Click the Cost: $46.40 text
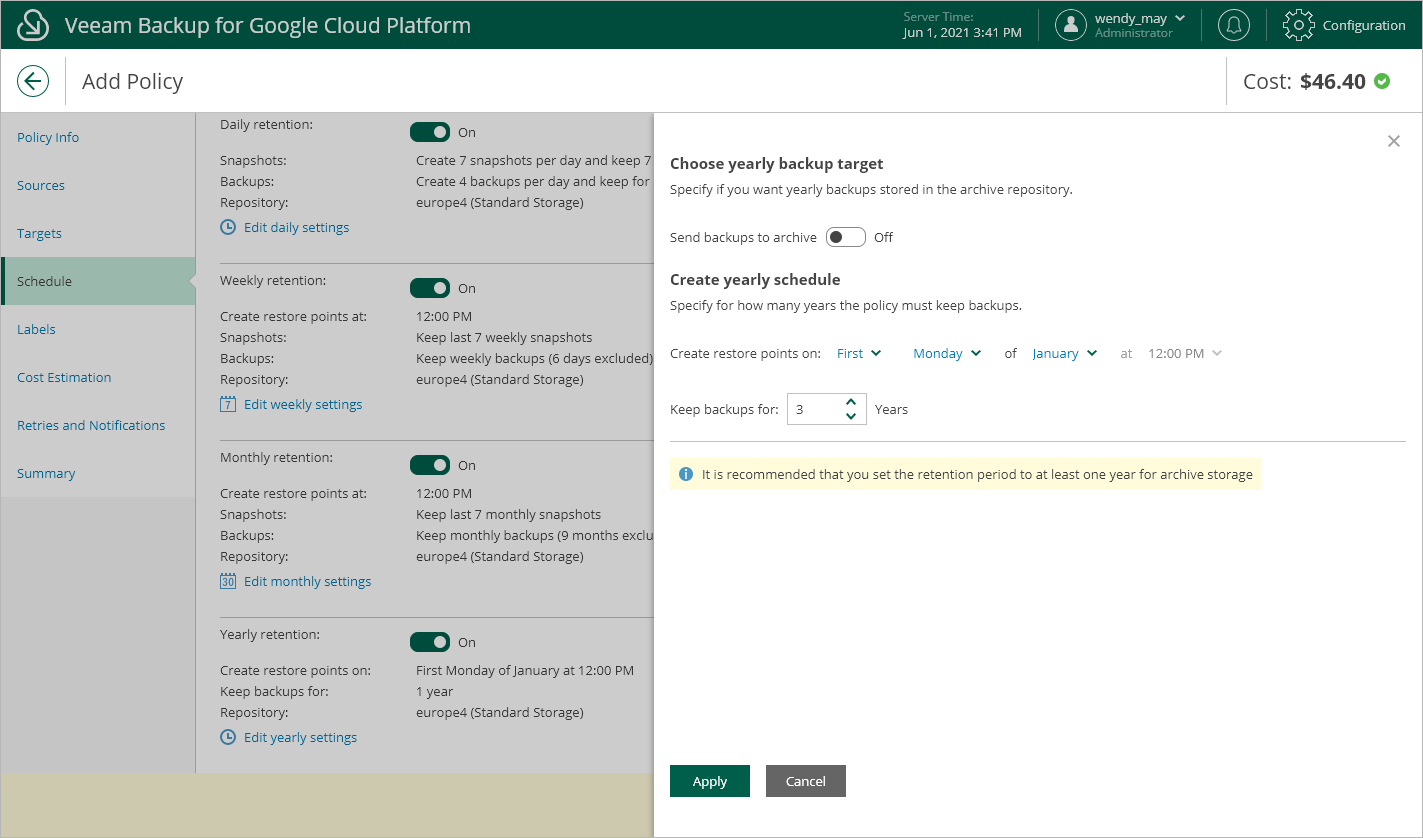This screenshot has width=1423, height=838. click(1304, 81)
